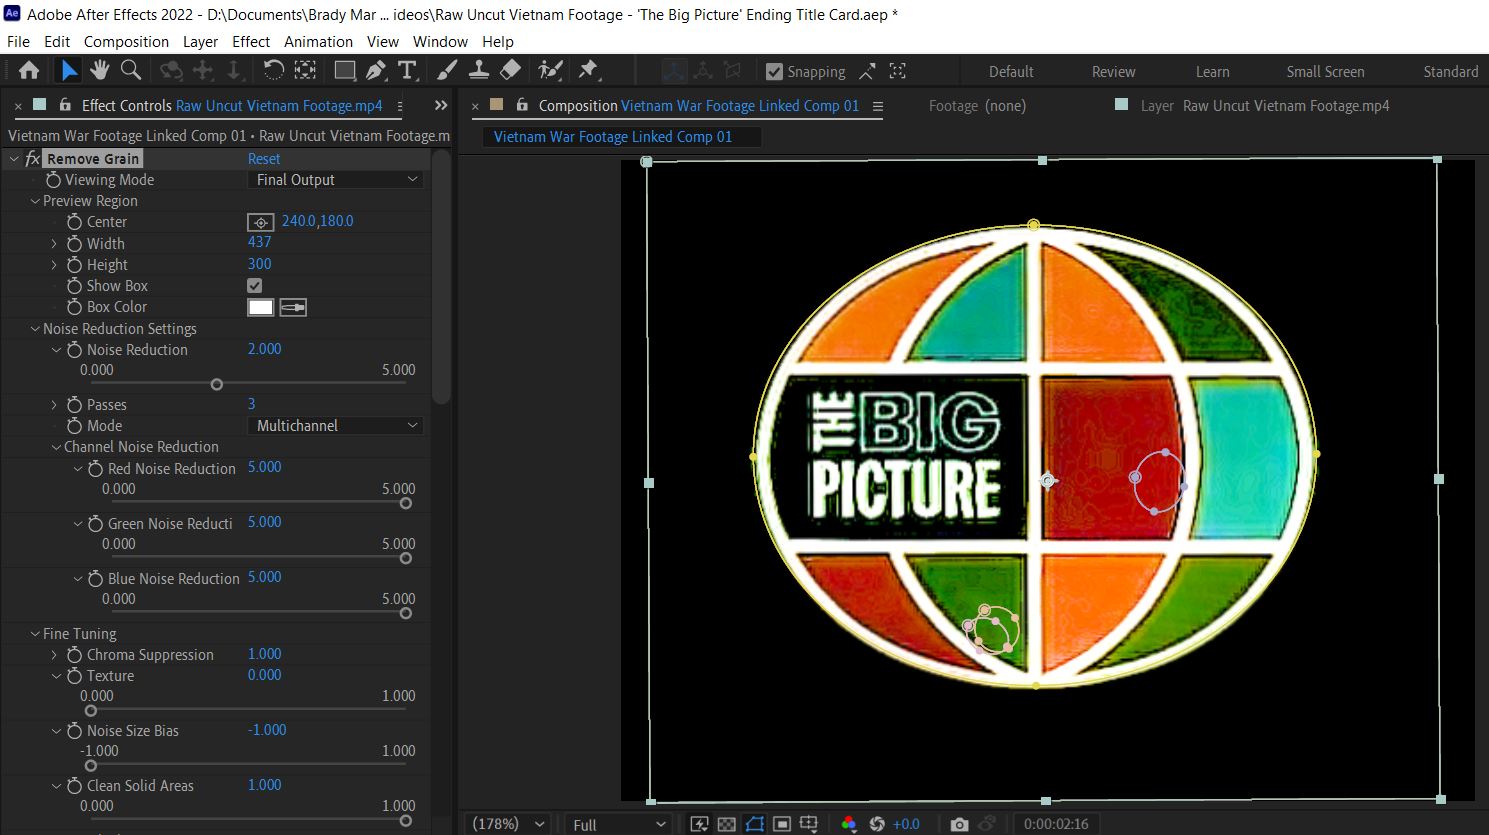Image resolution: width=1489 pixels, height=835 pixels.
Task: Toggle lock on Effect Controls panel
Action: [x=65, y=105]
